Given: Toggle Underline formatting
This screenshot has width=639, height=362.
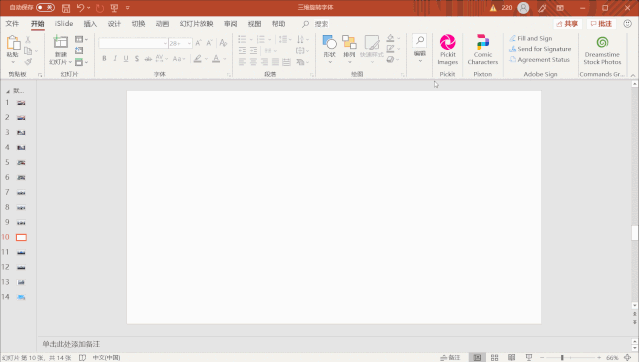Looking at the screenshot, I should tap(126, 59).
